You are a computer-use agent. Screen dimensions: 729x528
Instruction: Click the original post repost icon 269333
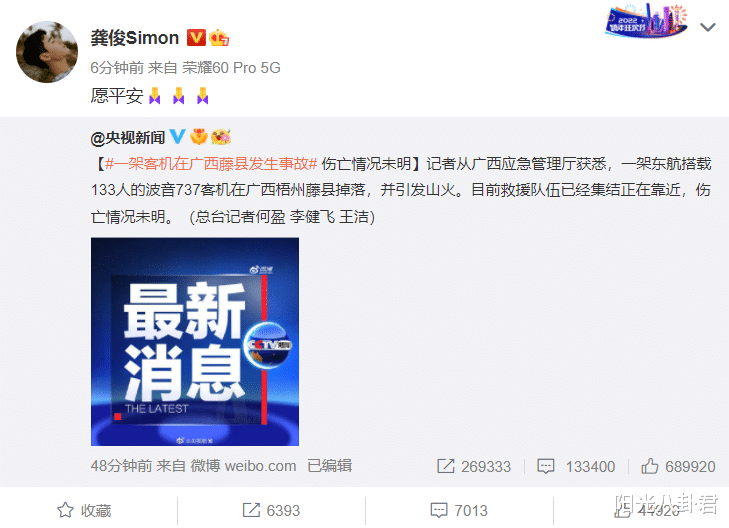(474, 466)
